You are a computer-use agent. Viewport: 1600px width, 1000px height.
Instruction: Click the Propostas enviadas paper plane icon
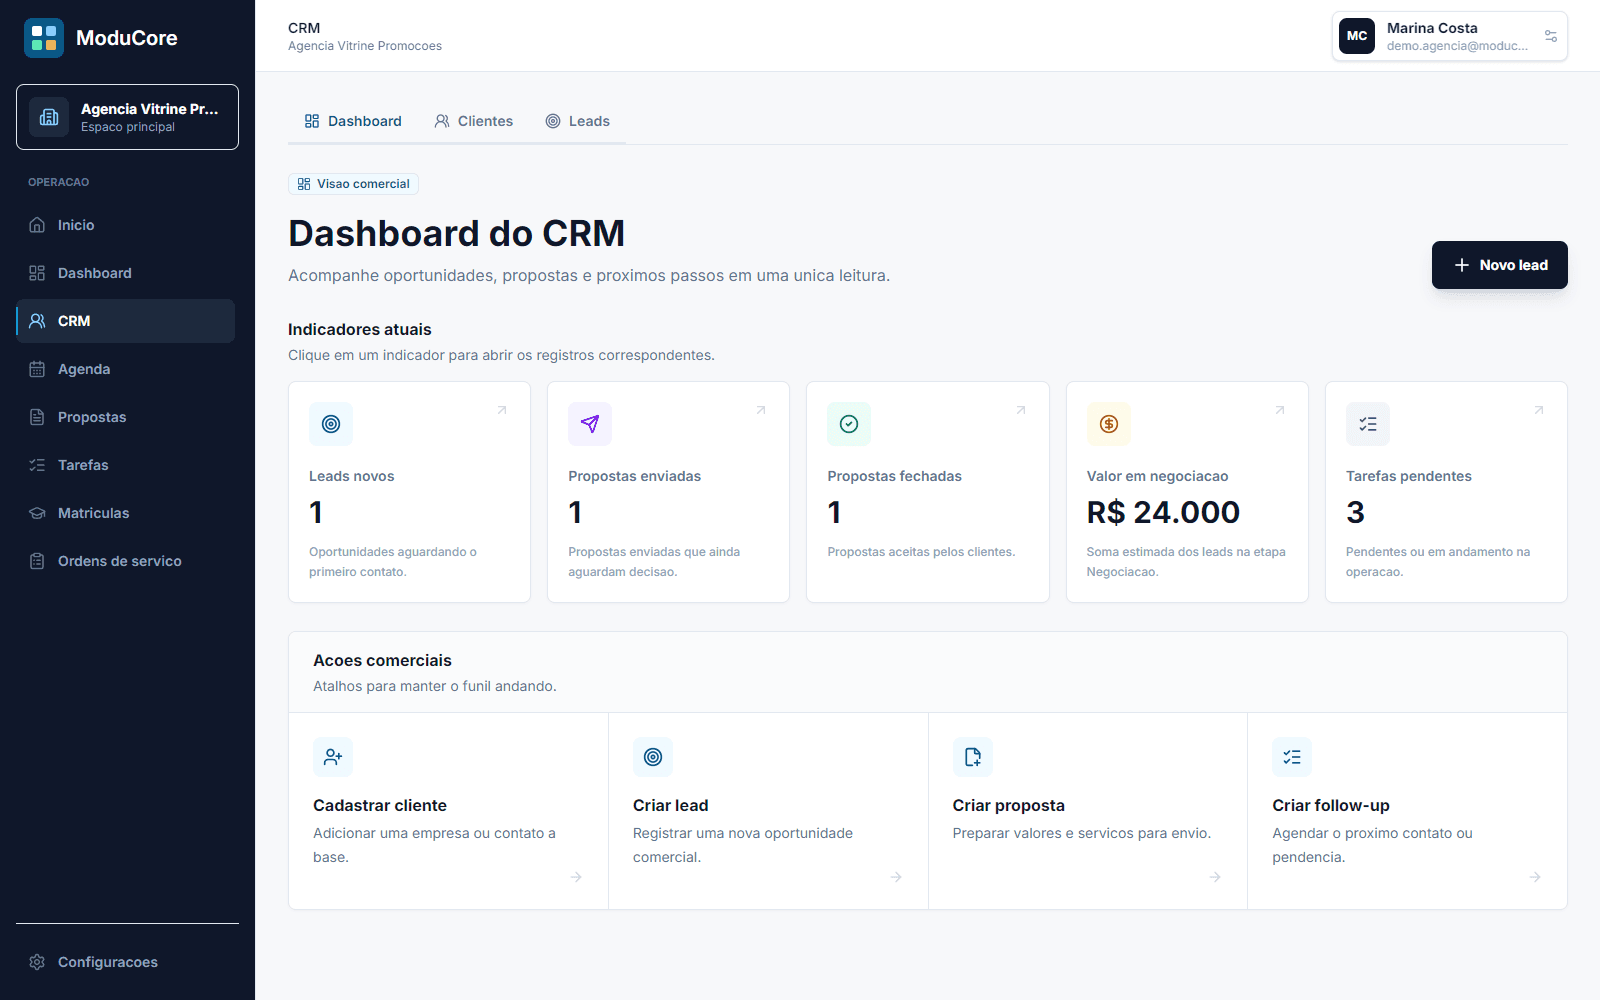[x=590, y=424]
